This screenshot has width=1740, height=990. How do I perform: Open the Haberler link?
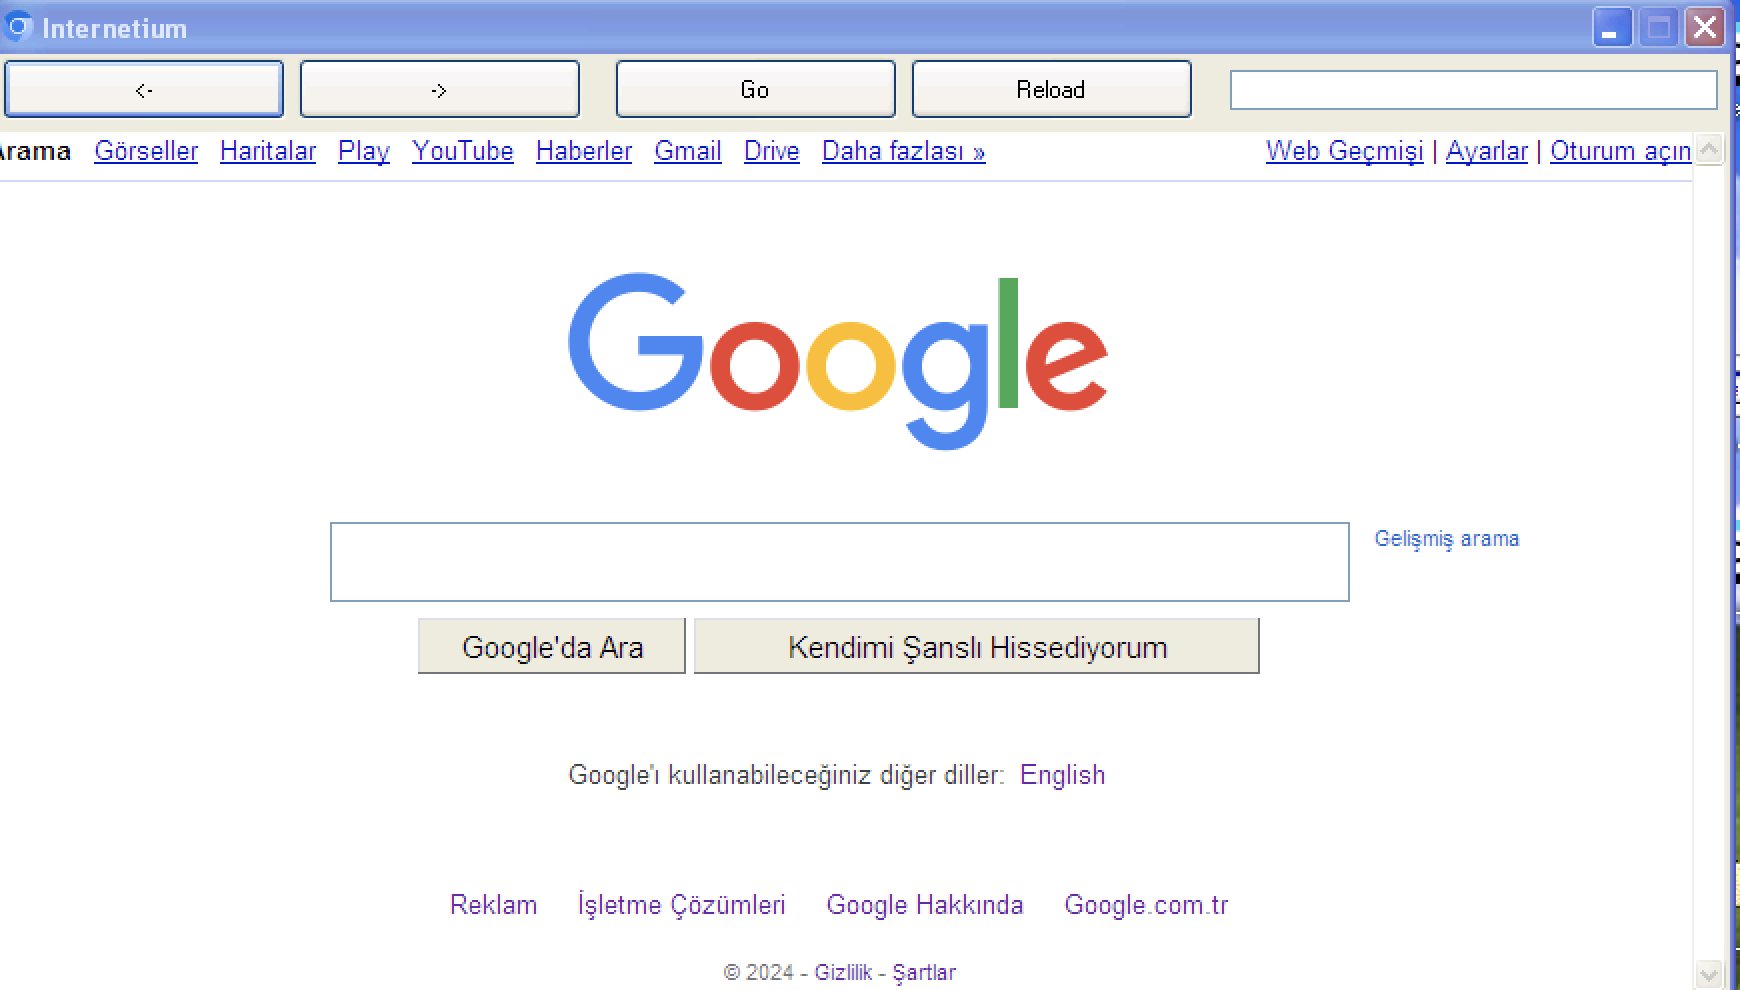click(x=584, y=151)
